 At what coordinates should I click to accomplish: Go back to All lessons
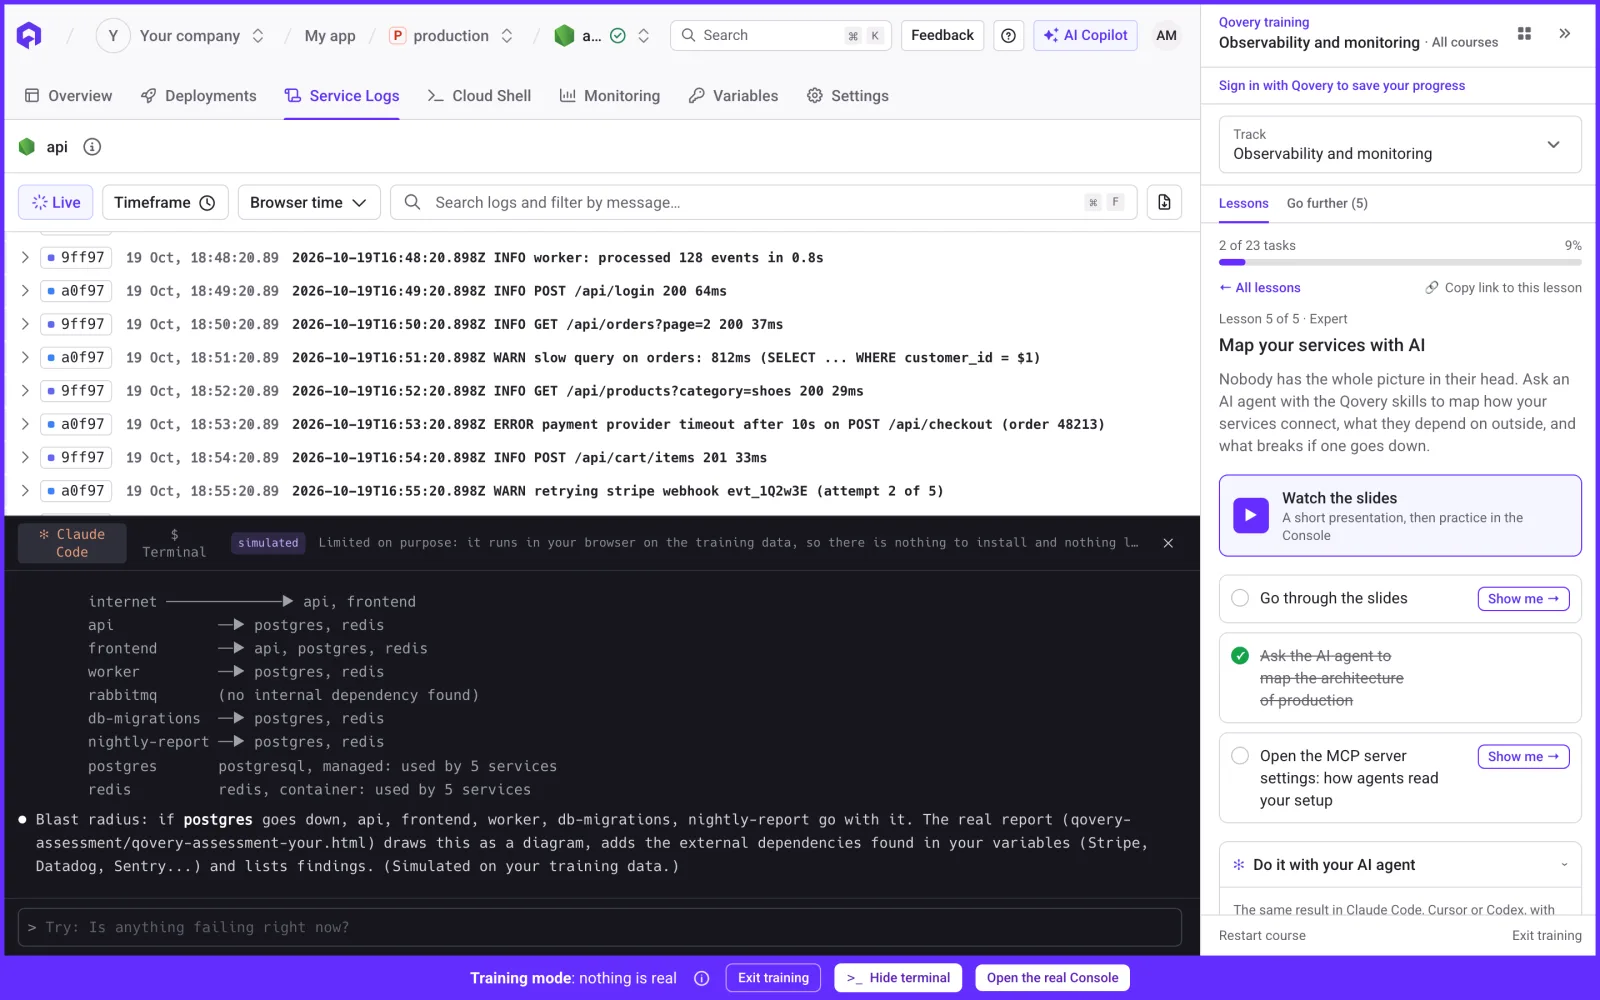click(x=1260, y=288)
